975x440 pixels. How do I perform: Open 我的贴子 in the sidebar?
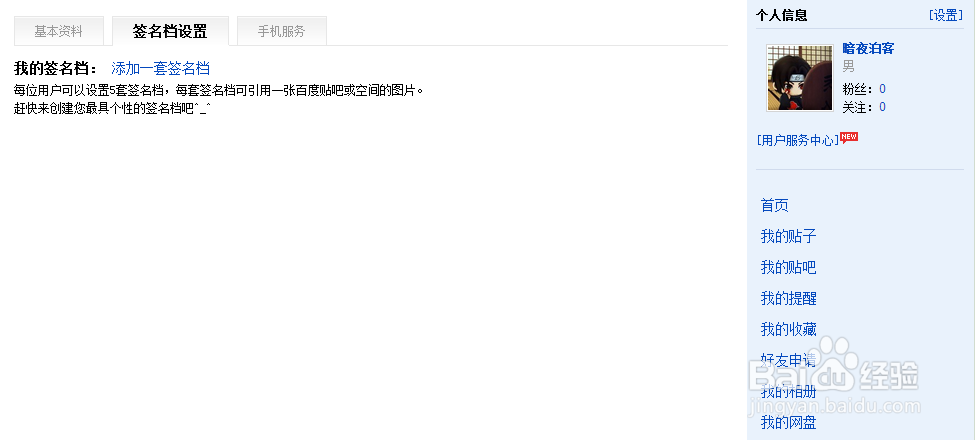point(788,236)
